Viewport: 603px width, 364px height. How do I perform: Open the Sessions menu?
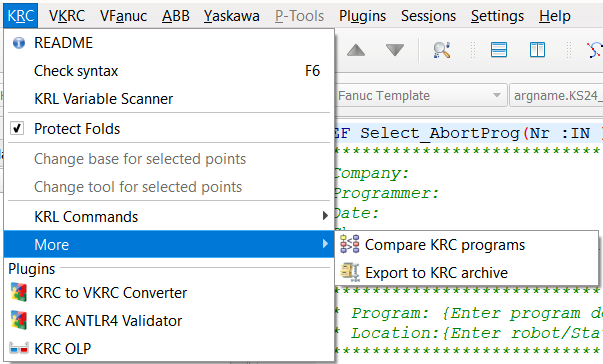click(428, 16)
